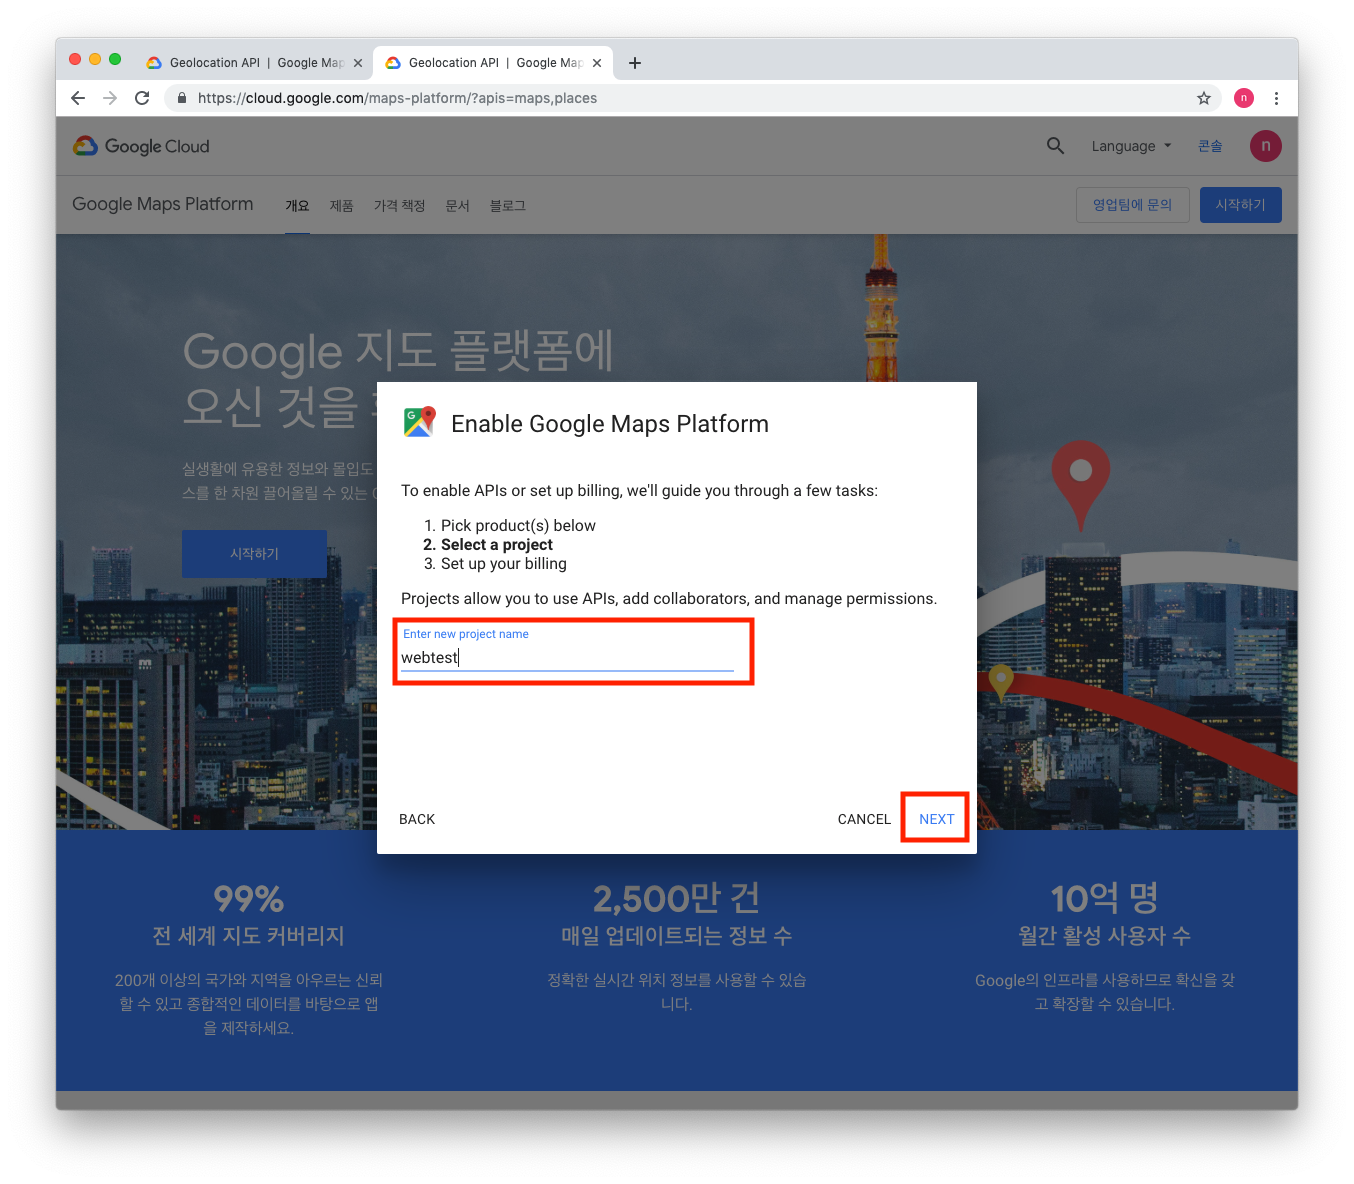Viewport: 1354px width, 1184px height.
Task: Click the browser back arrow
Action: 78,98
